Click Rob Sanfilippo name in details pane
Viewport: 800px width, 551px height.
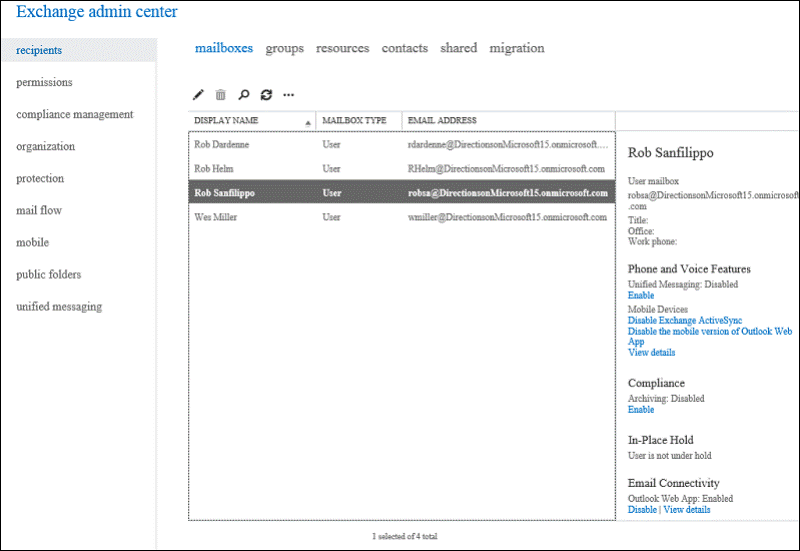(670, 153)
